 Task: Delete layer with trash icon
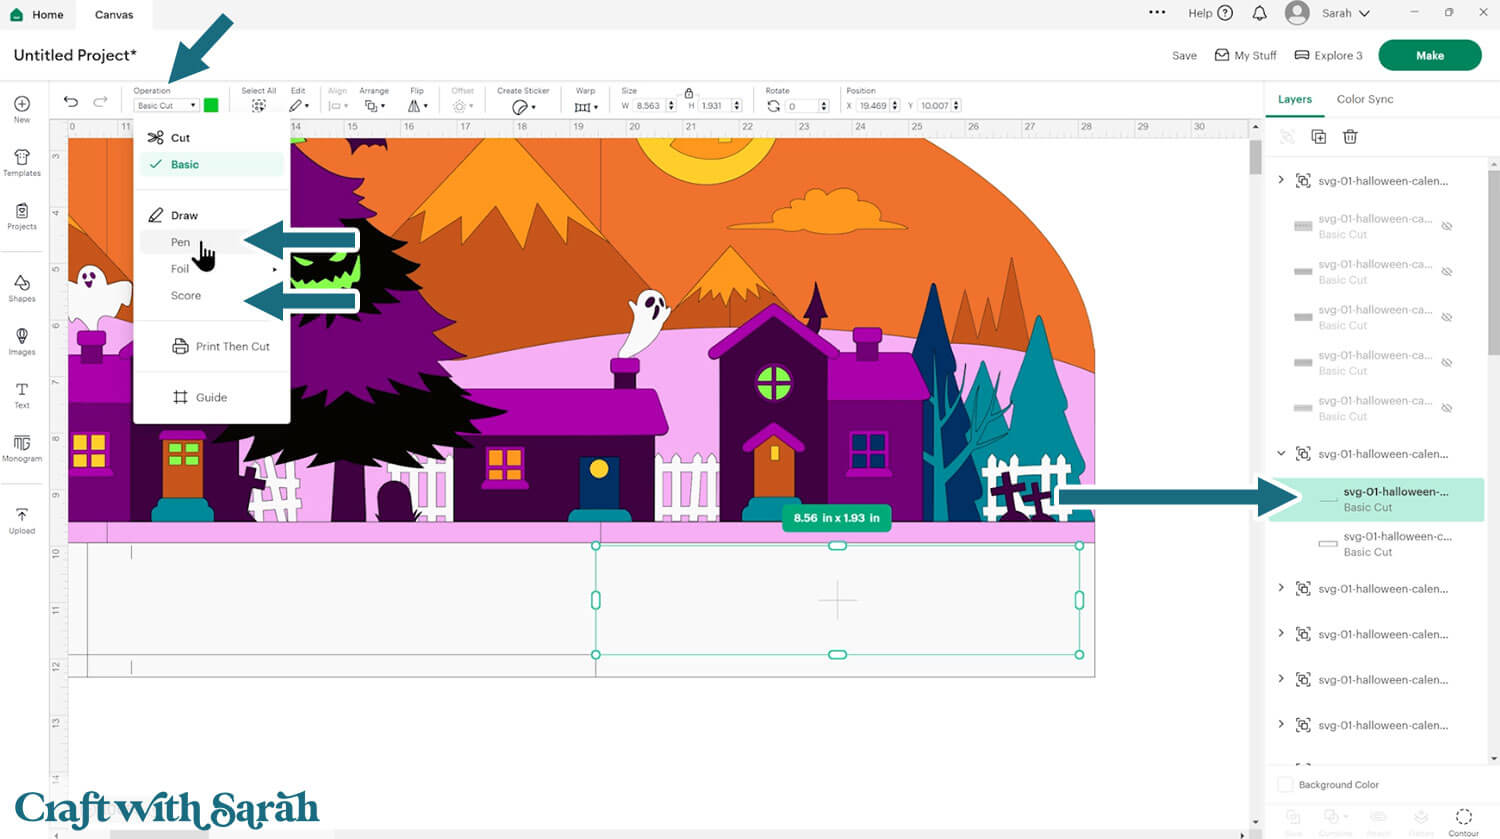click(1350, 137)
